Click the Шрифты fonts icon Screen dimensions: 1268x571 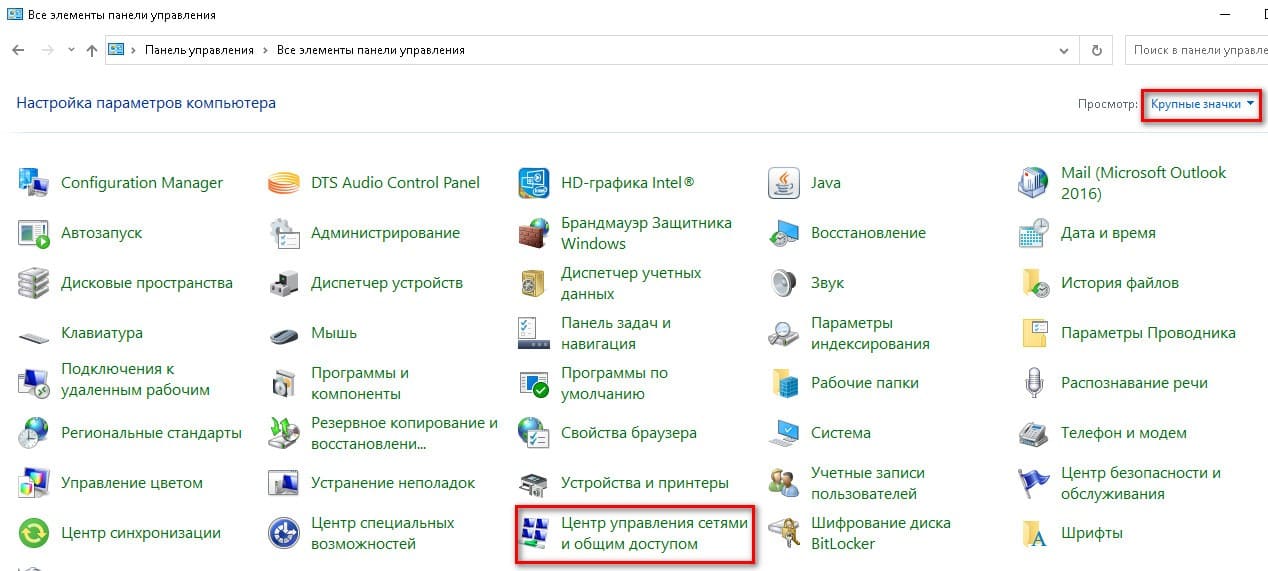click(1034, 533)
